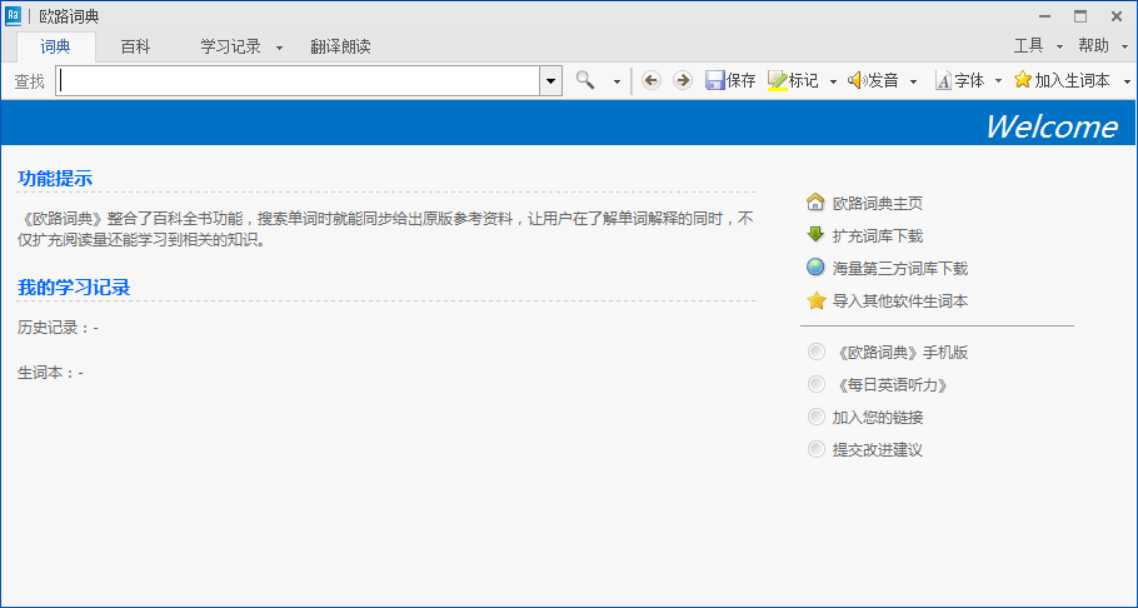Open the search box history dropdown

click(x=550, y=81)
